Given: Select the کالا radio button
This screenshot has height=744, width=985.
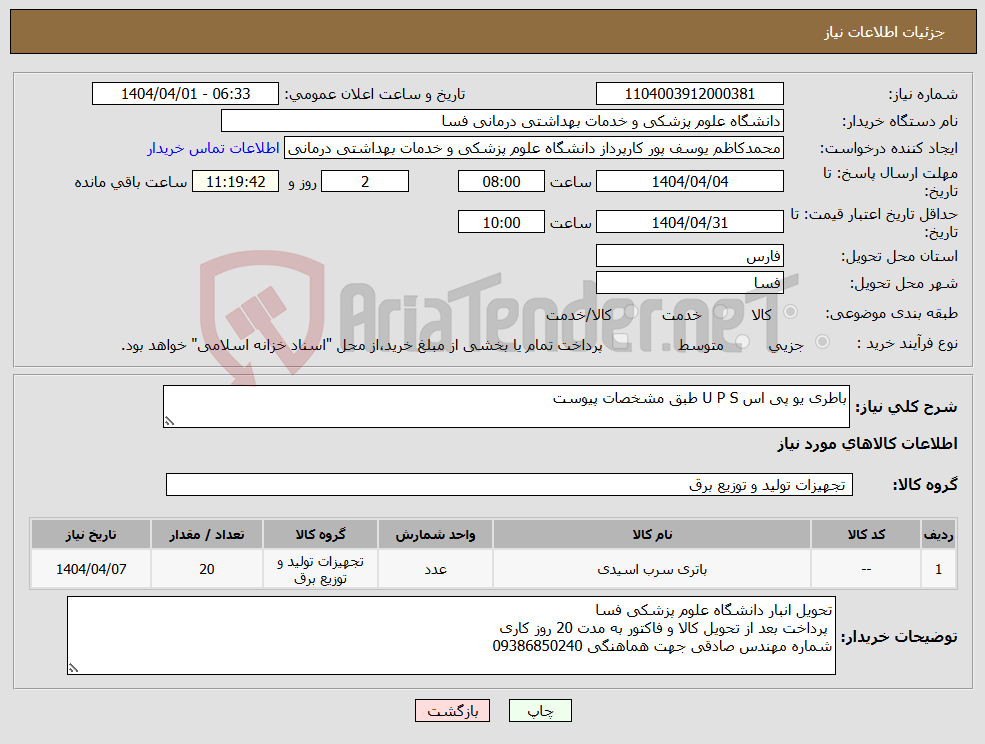Looking at the screenshot, I should coord(791,312).
